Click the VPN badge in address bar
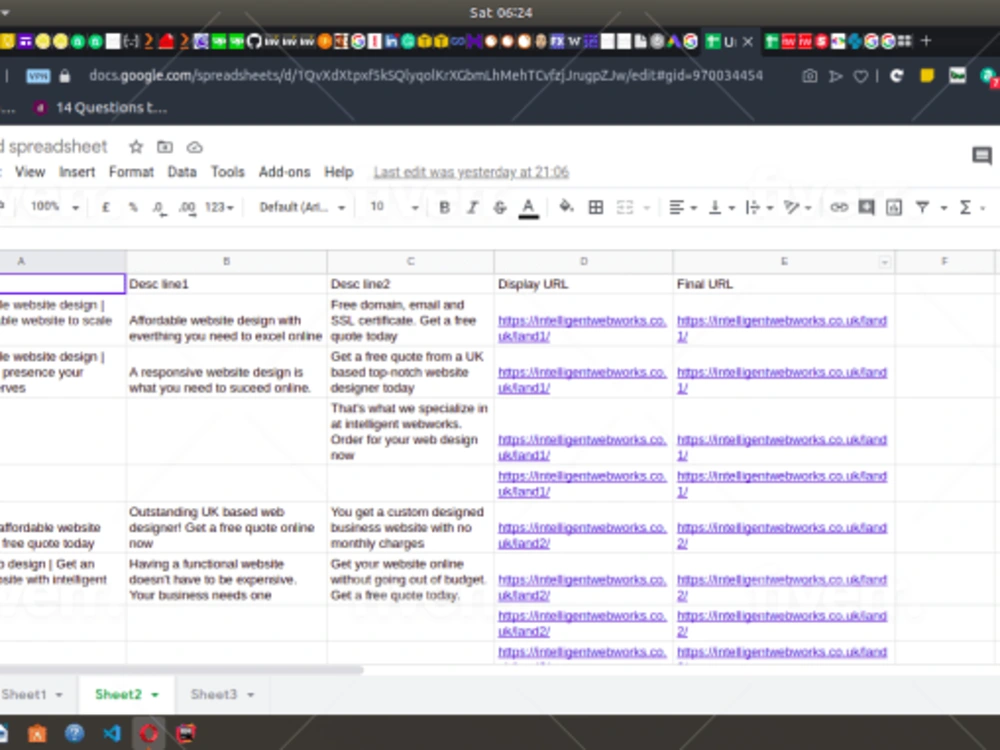This screenshot has width=1000, height=750. pyautogui.click(x=38, y=77)
